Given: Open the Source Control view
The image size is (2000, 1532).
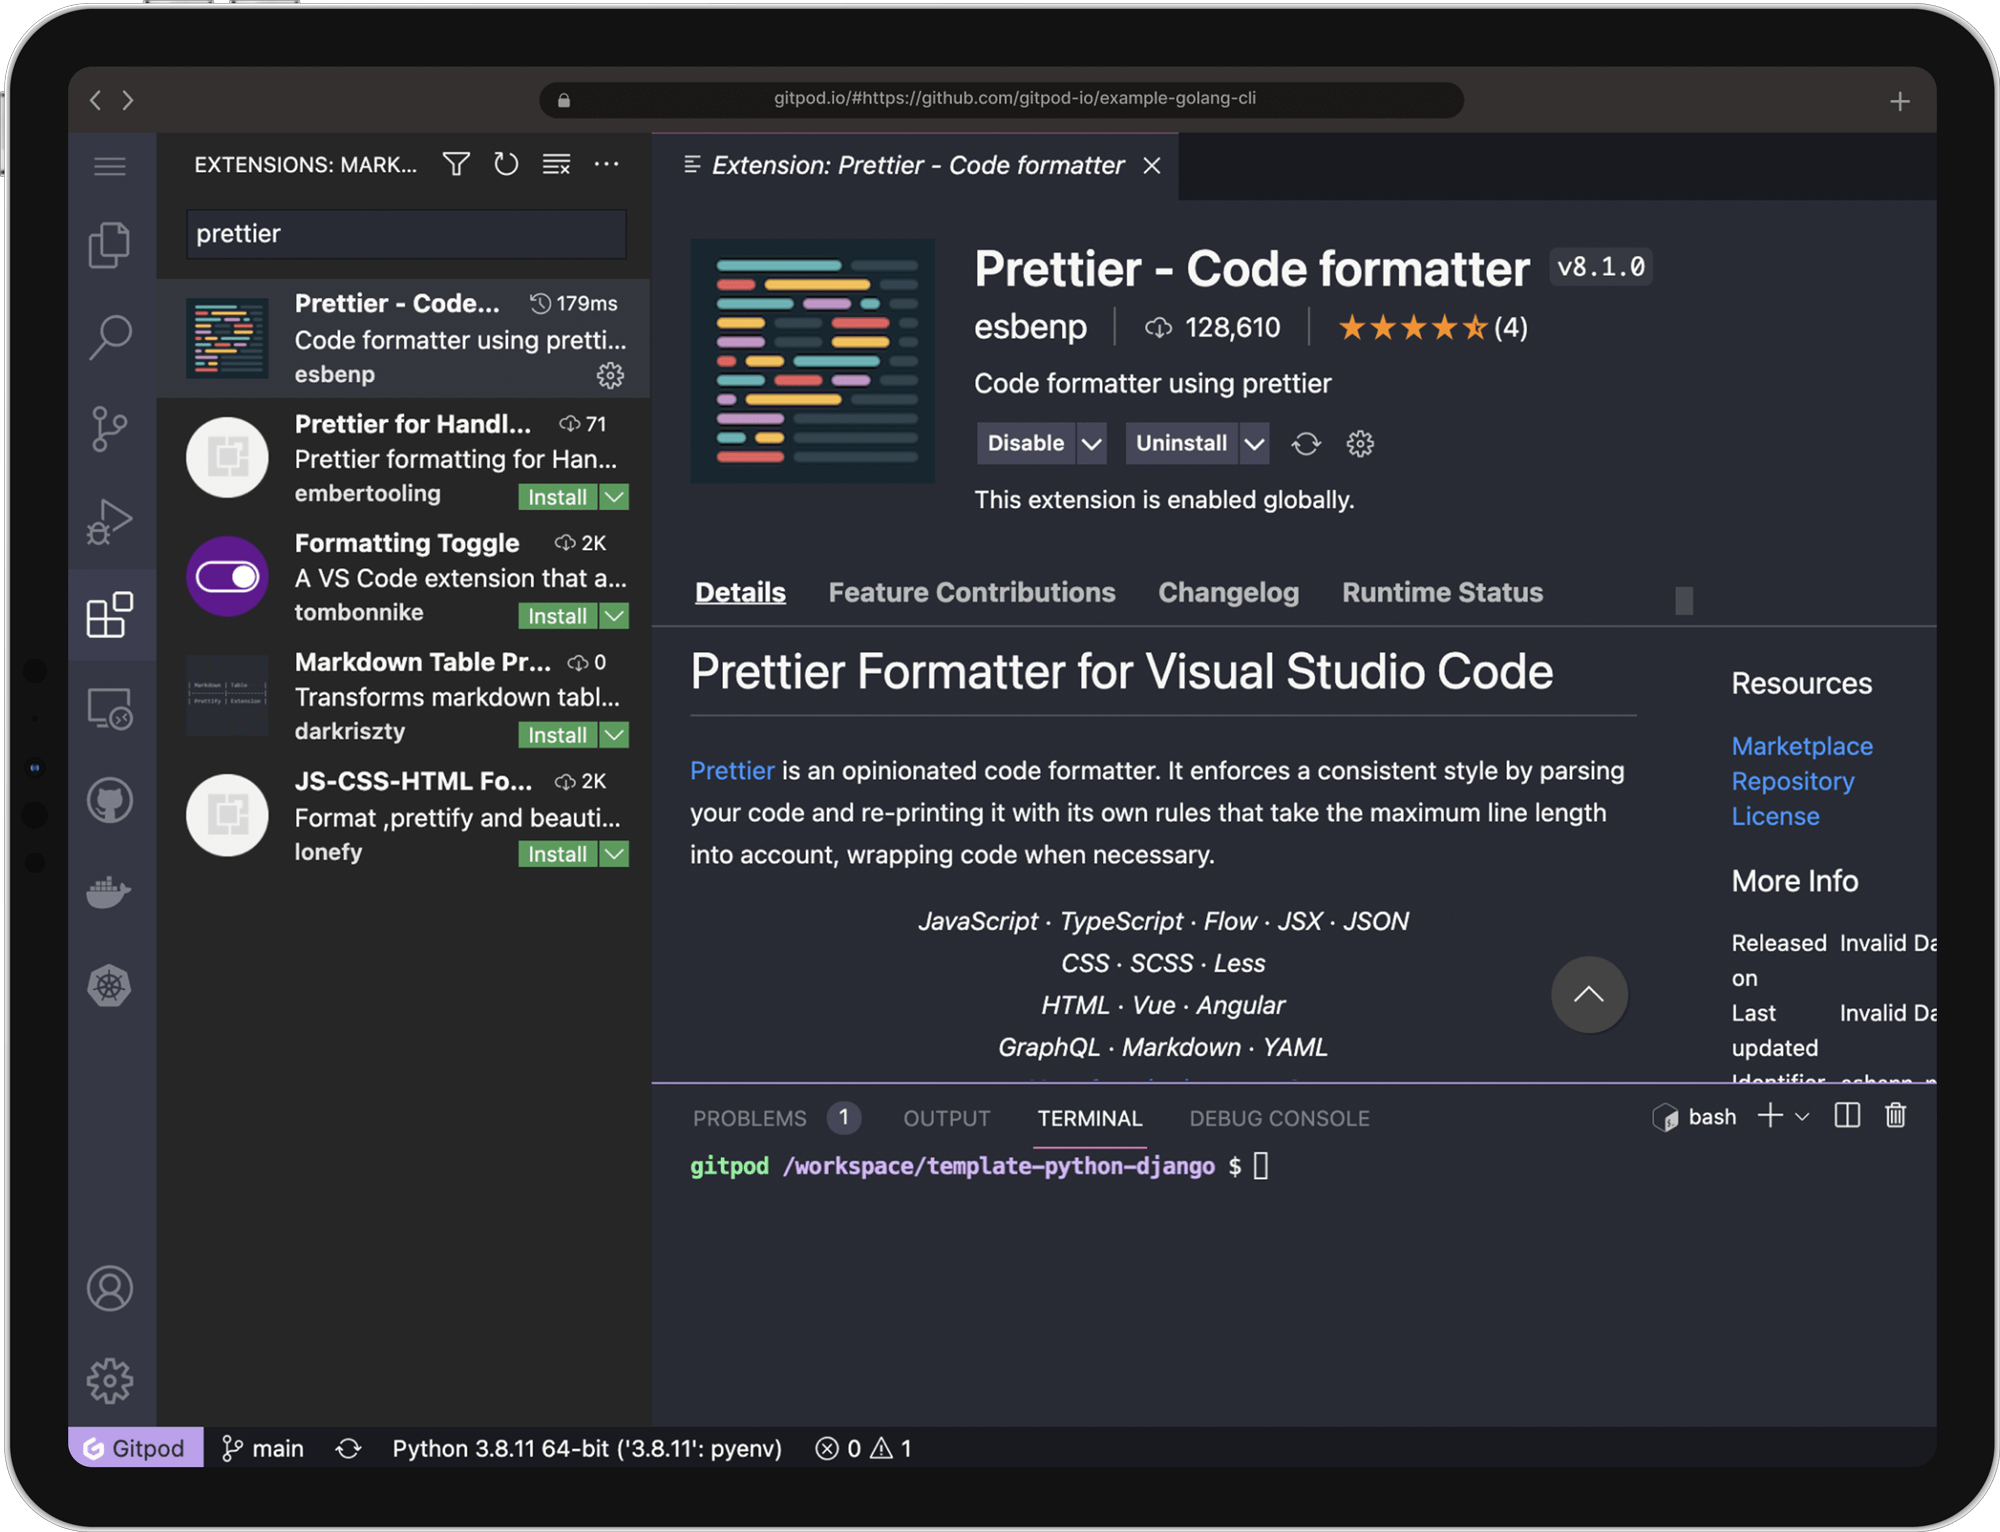Looking at the screenshot, I should pos(109,430).
